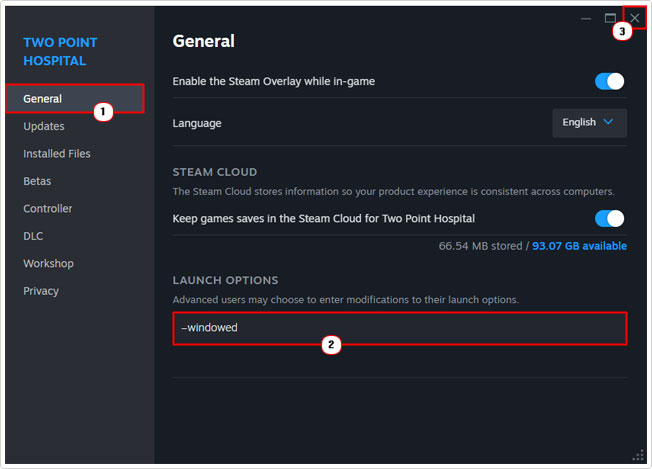
Task: Toggle Keep games saves in Steam Cloud
Action: pyautogui.click(x=609, y=219)
